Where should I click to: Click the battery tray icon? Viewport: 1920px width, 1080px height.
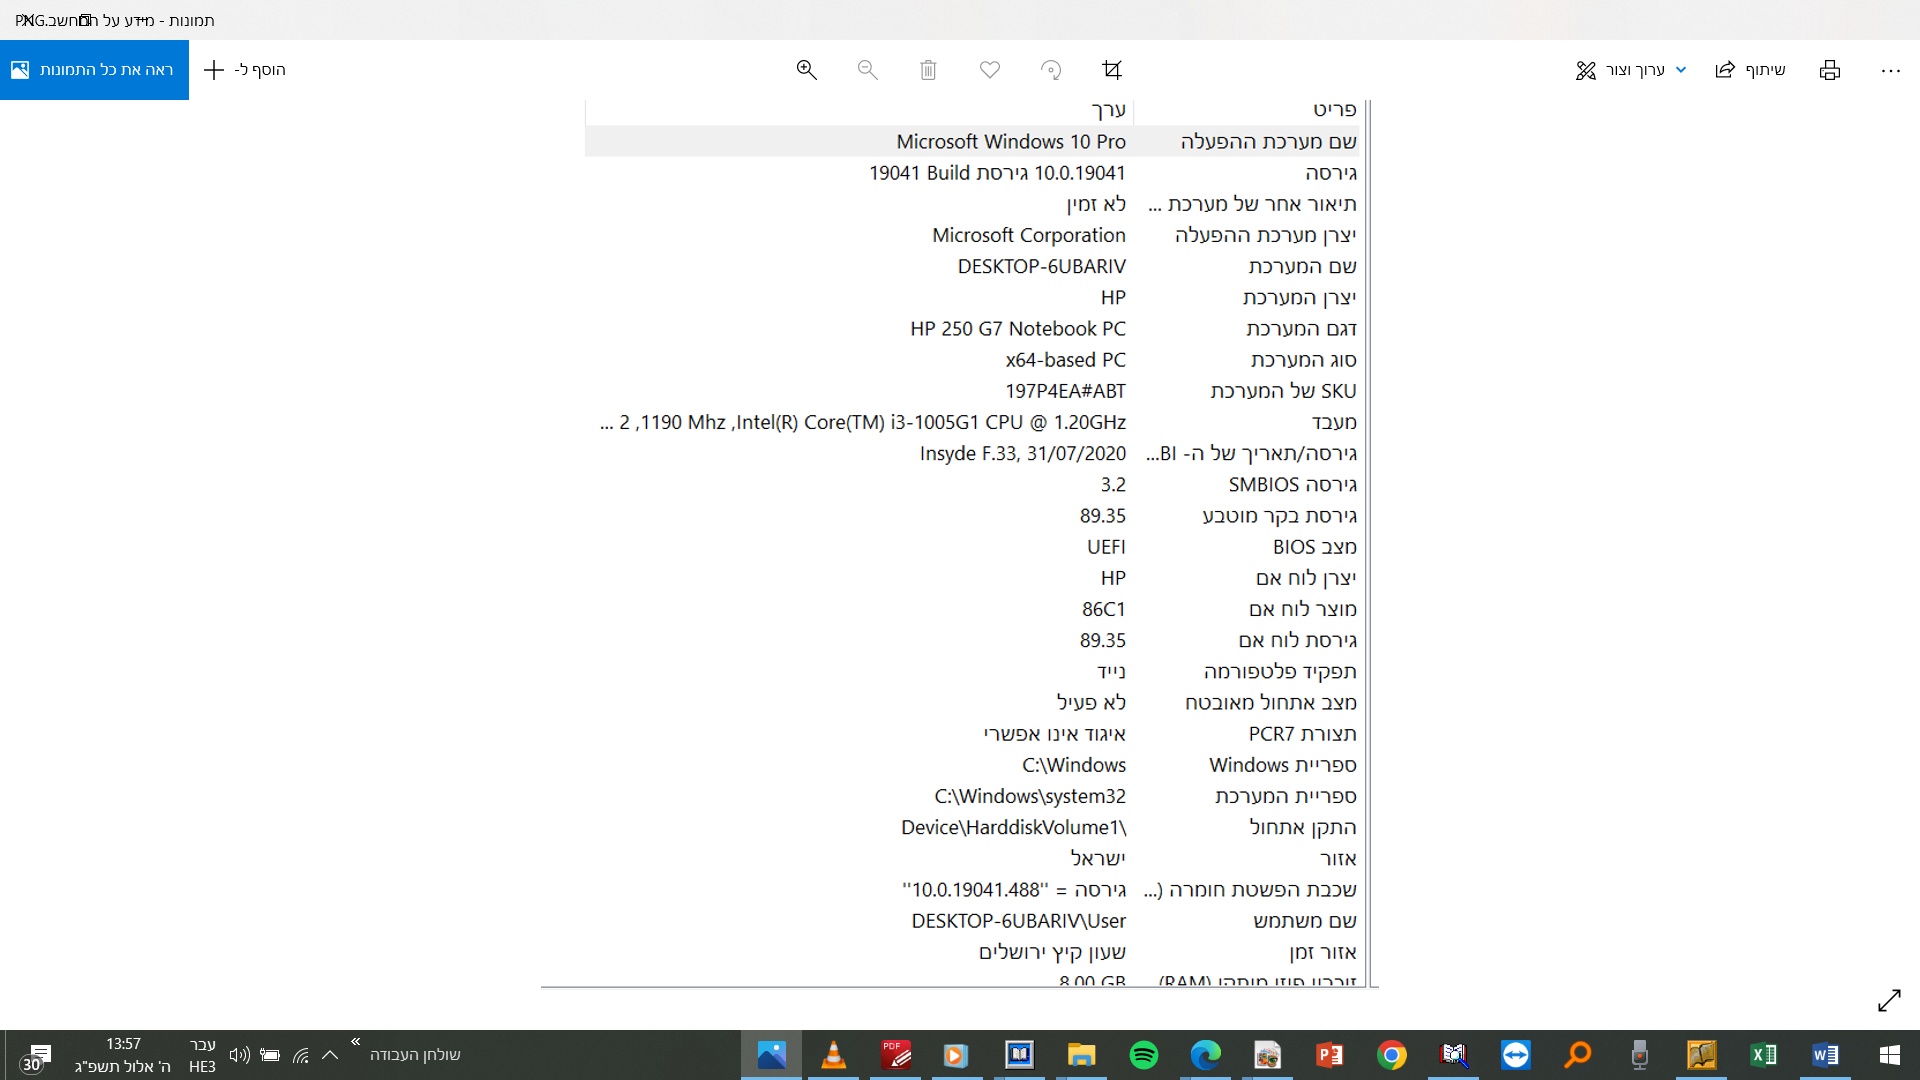tap(270, 1055)
